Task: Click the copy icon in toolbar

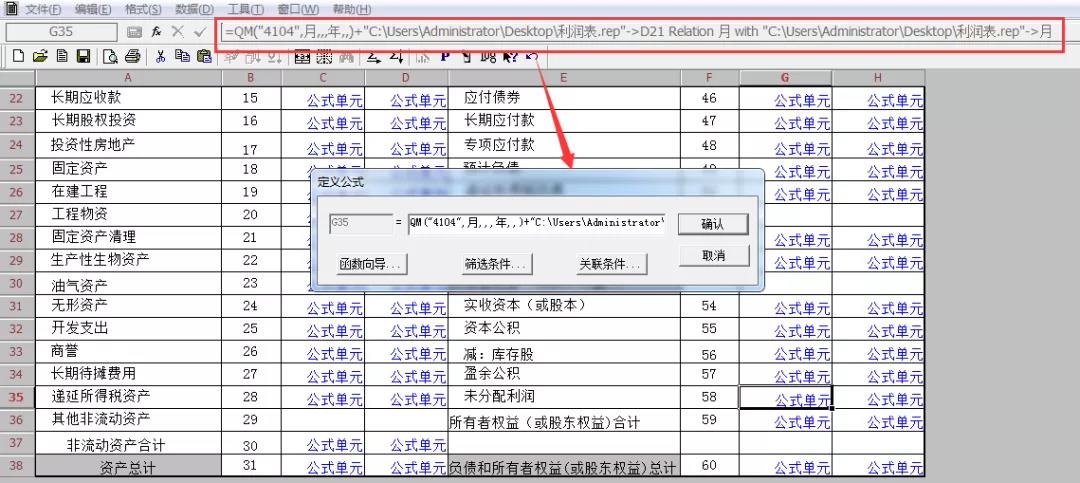Action: 182,56
